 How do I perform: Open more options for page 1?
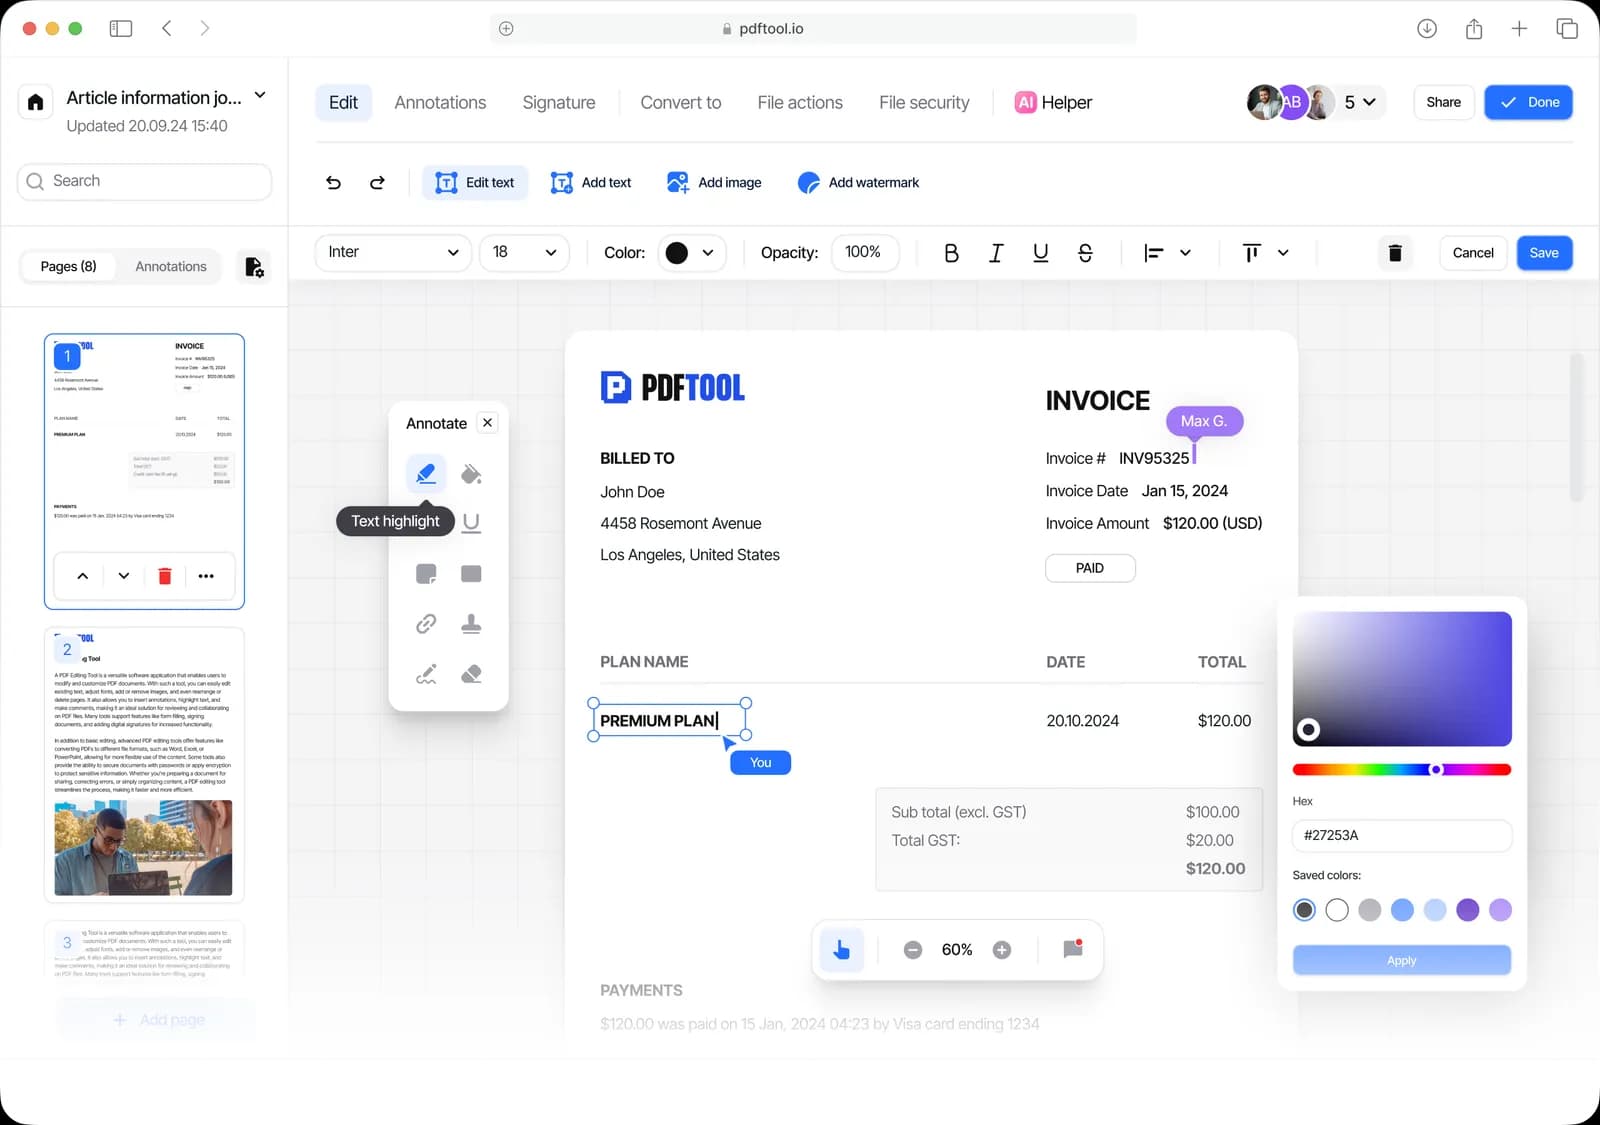(206, 576)
